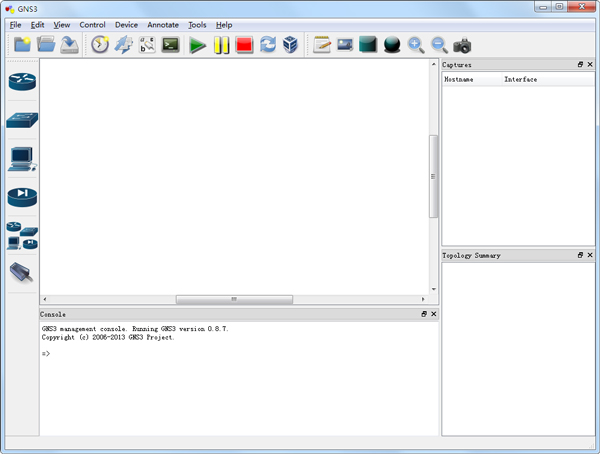Sort captures by Interface column

[x=548, y=79]
